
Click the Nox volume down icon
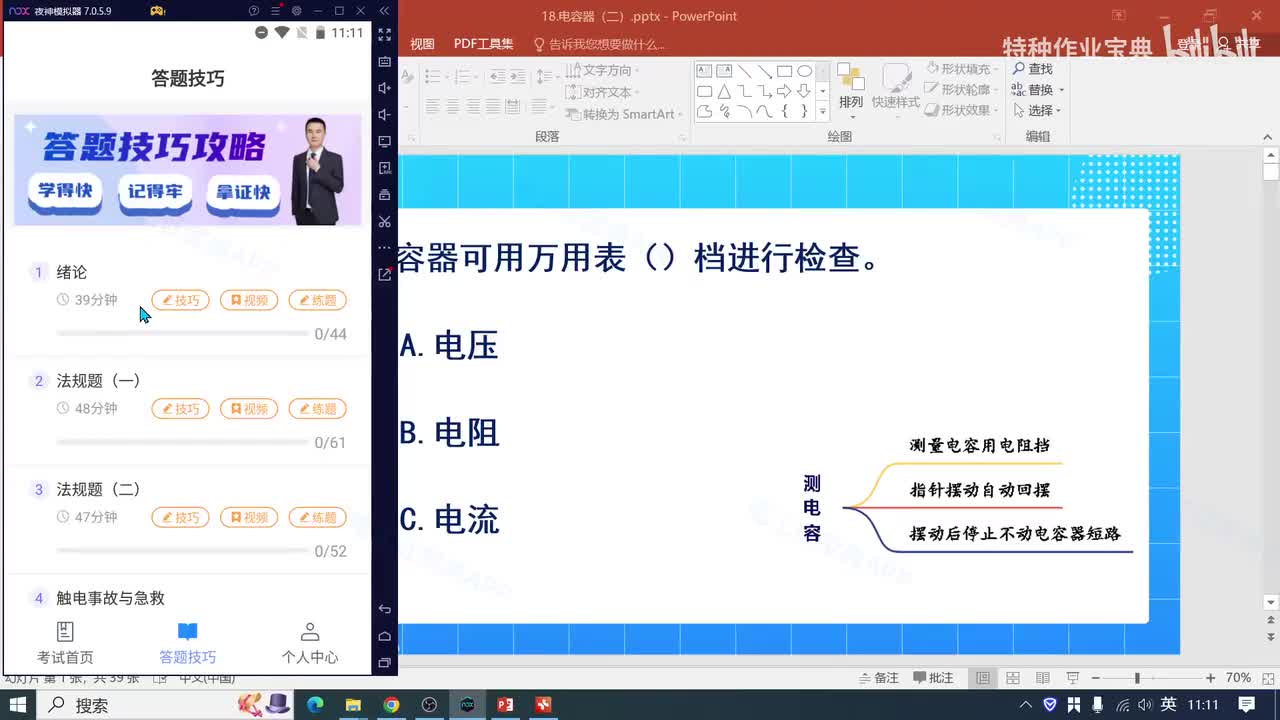[x=385, y=115]
